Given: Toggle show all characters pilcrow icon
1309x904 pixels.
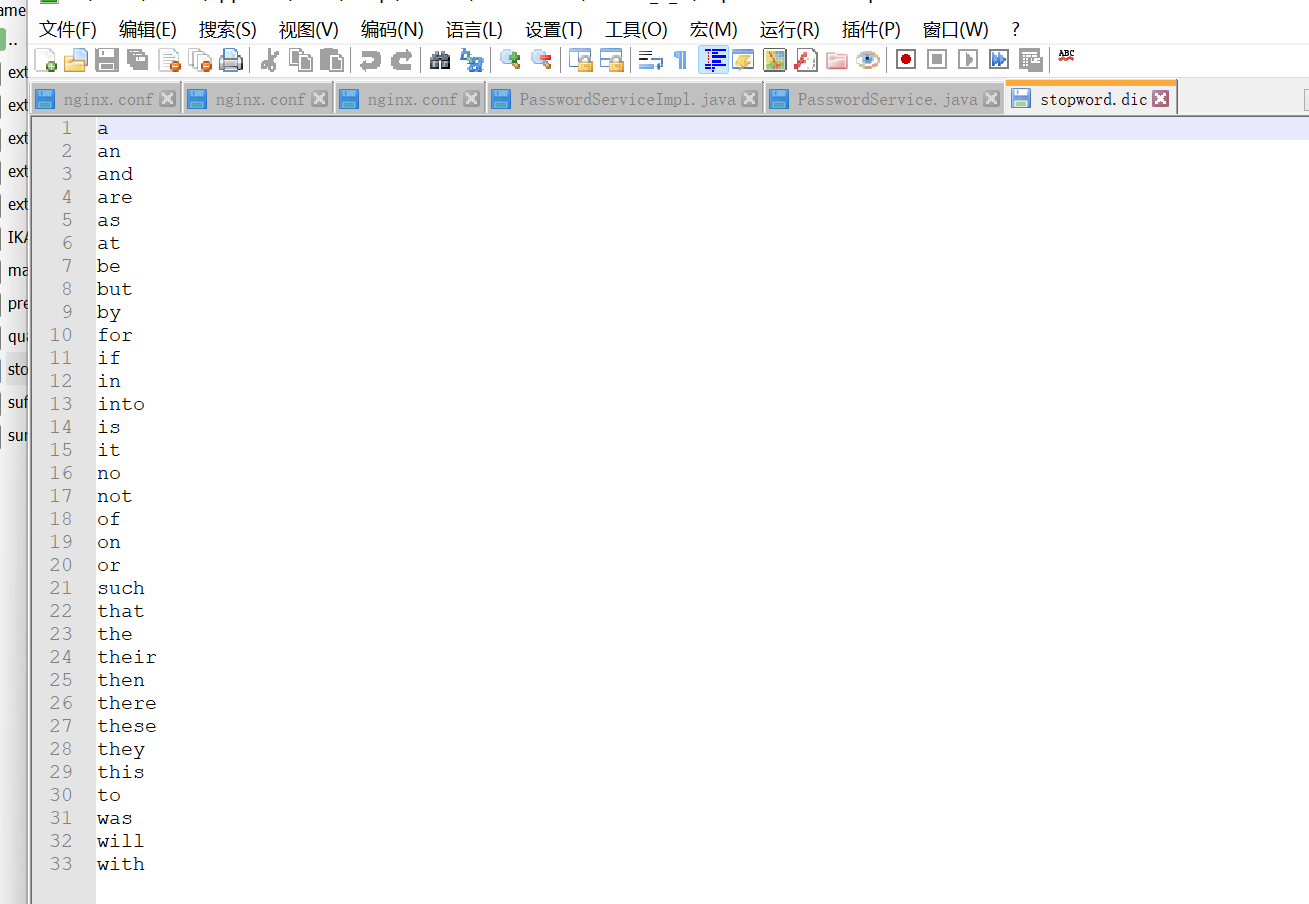Looking at the screenshot, I should tap(681, 60).
